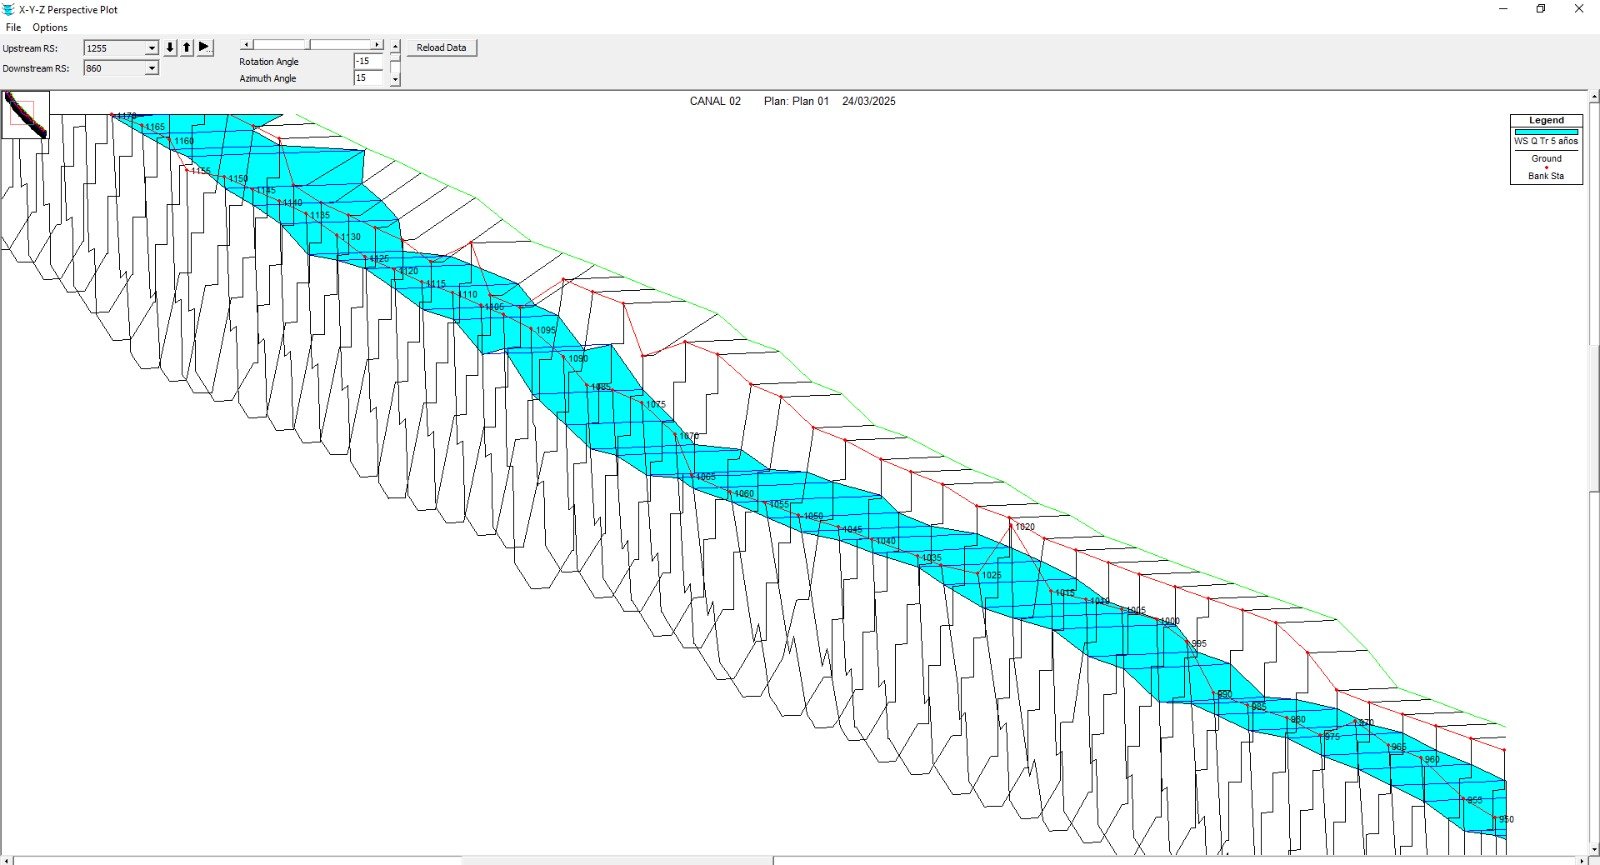The image size is (1600, 865).
Task: Click cross section label 1075
Action: pyautogui.click(x=655, y=405)
